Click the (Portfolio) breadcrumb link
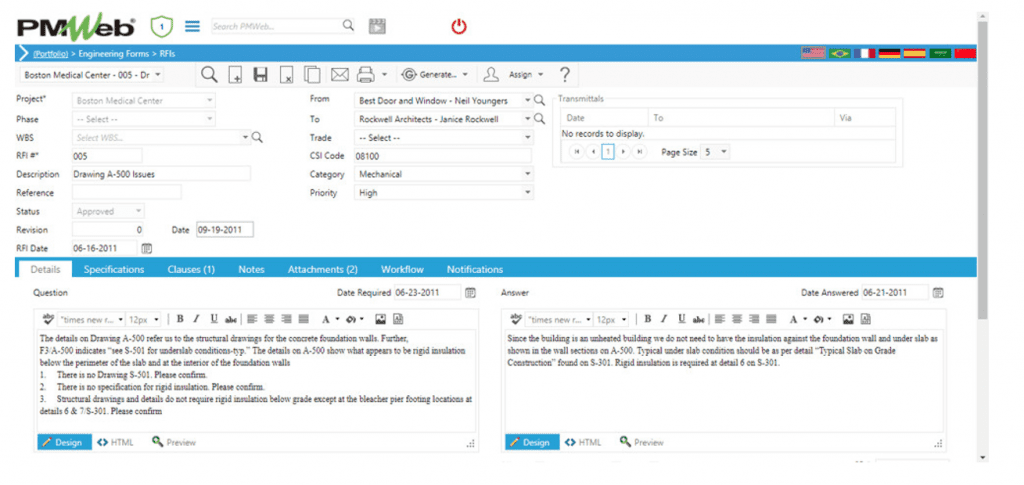 tap(50, 54)
